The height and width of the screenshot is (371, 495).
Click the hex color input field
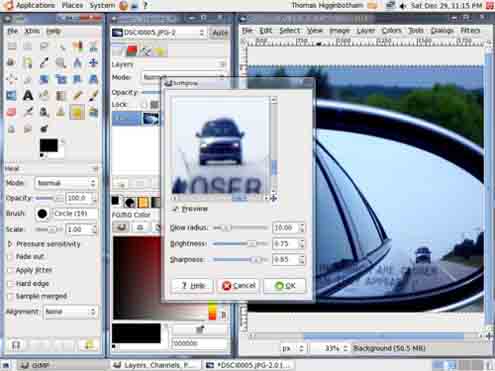[199, 343]
